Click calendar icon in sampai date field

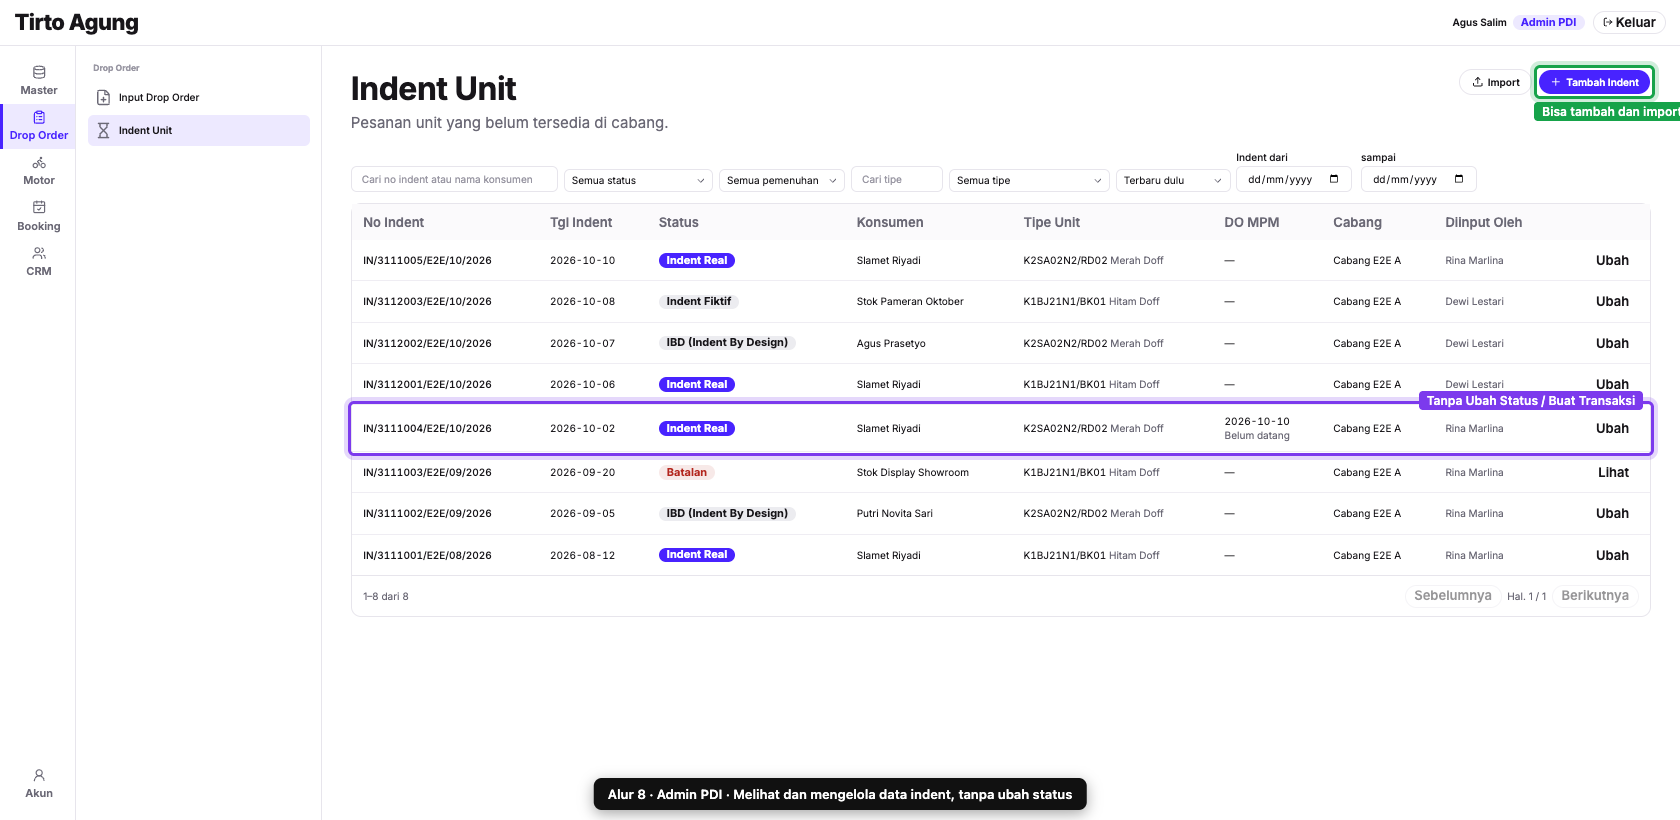tap(1459, 179)
